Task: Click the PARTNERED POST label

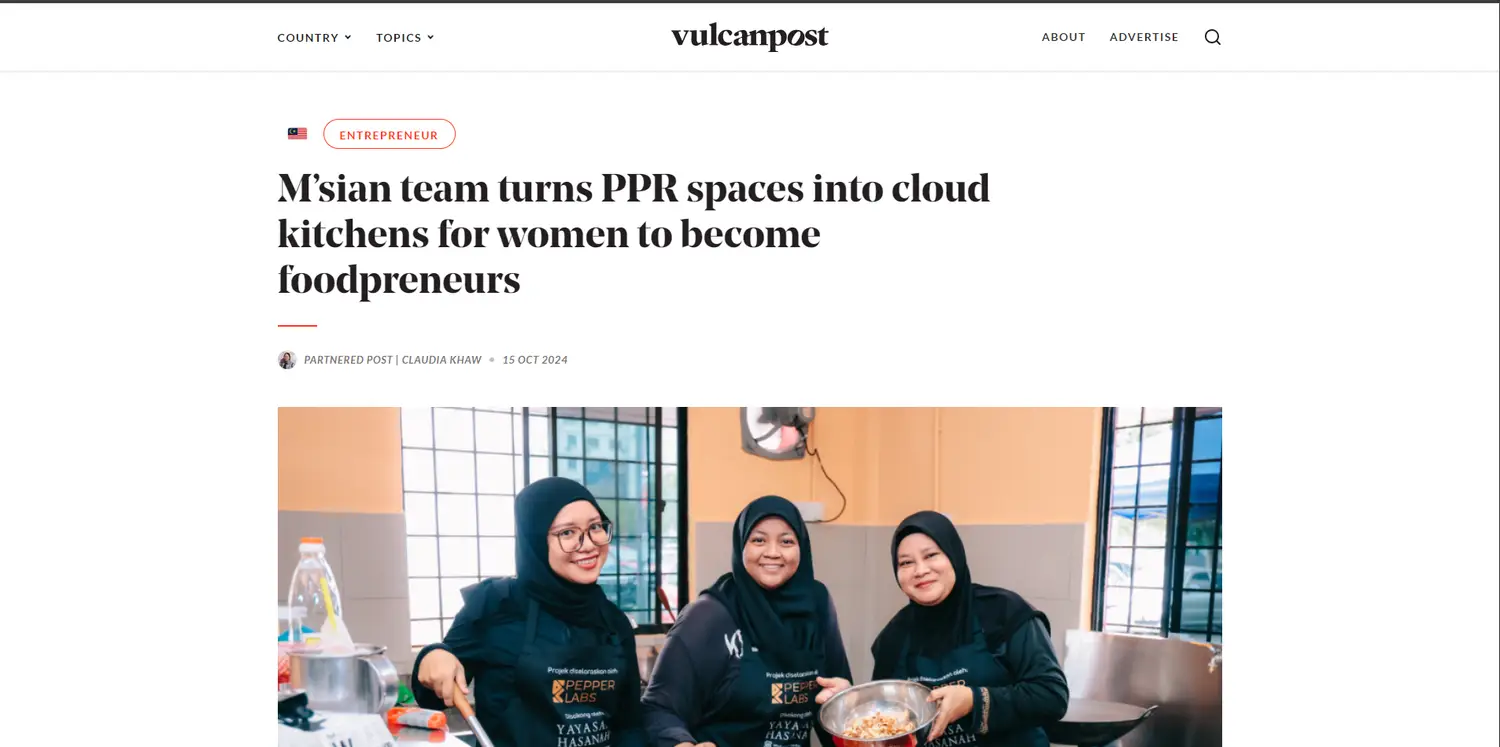Action: point(348,360)
